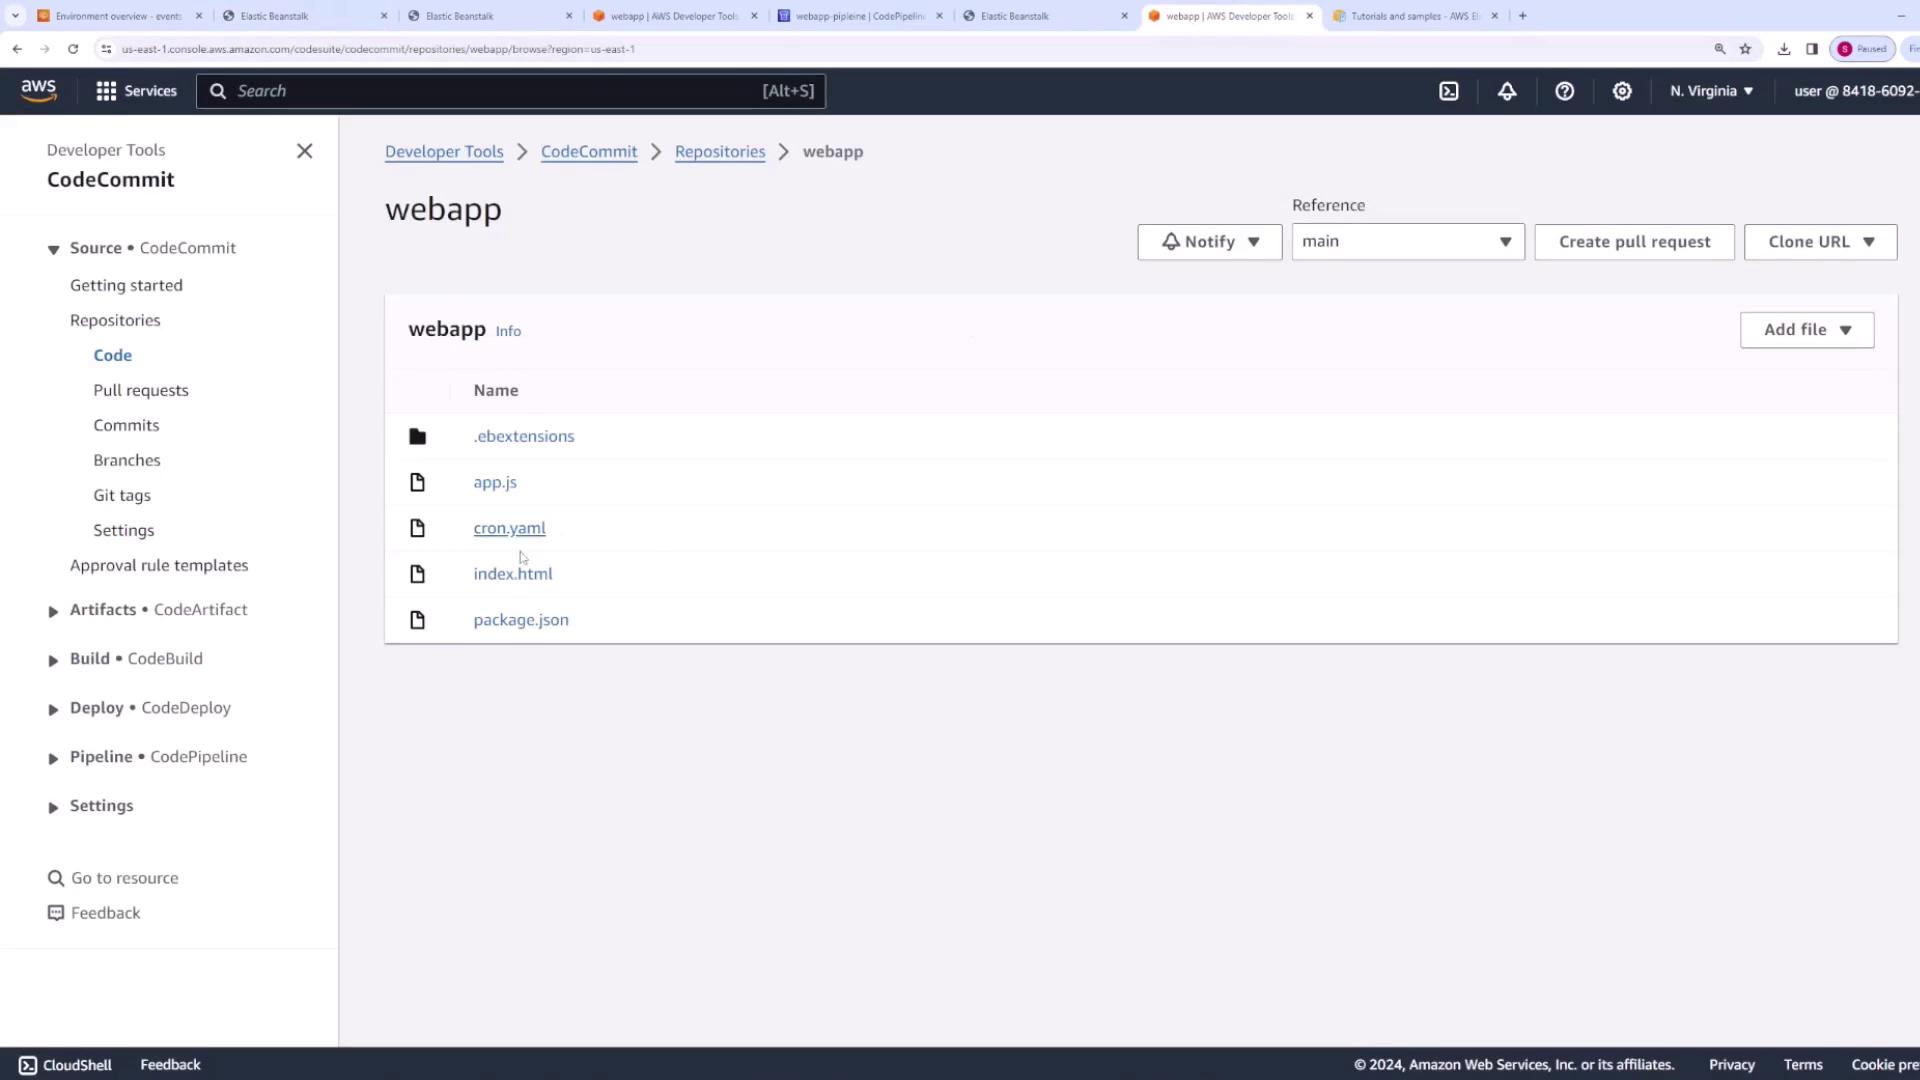Open the cron.yaml file link

(509, 528)
